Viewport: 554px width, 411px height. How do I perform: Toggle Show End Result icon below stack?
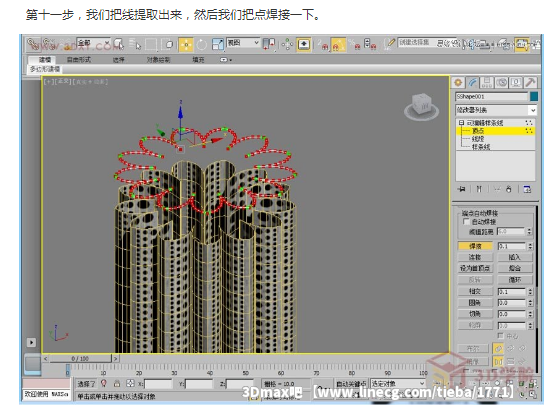pyautogui.click(x=479, y=189)
